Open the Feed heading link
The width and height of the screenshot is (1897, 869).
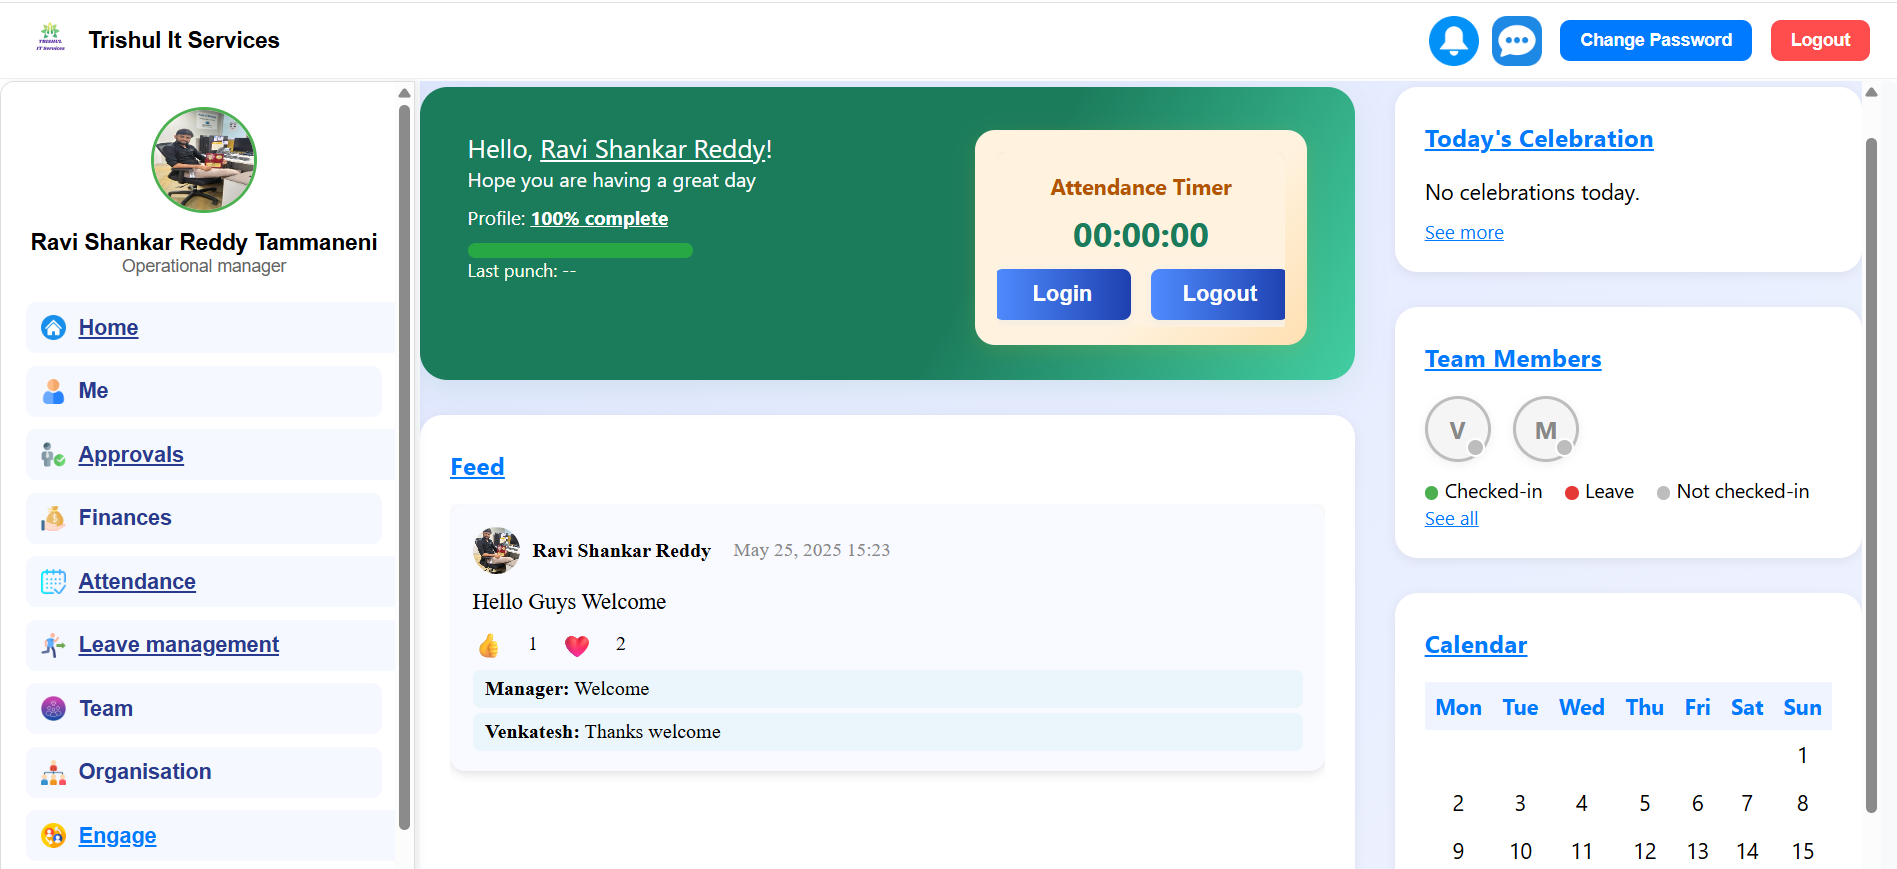pyautogui.click(x=477, y=467)
